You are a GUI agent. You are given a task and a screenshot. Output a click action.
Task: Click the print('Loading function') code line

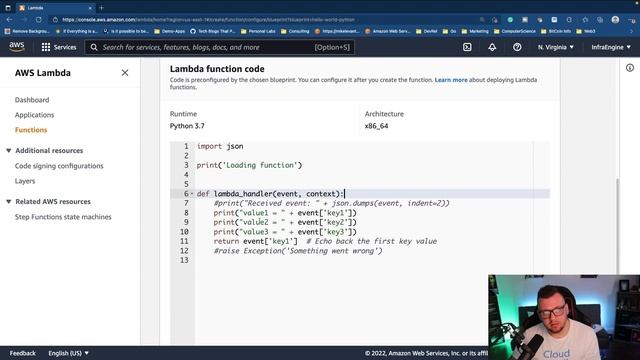[x=249, y=165]
